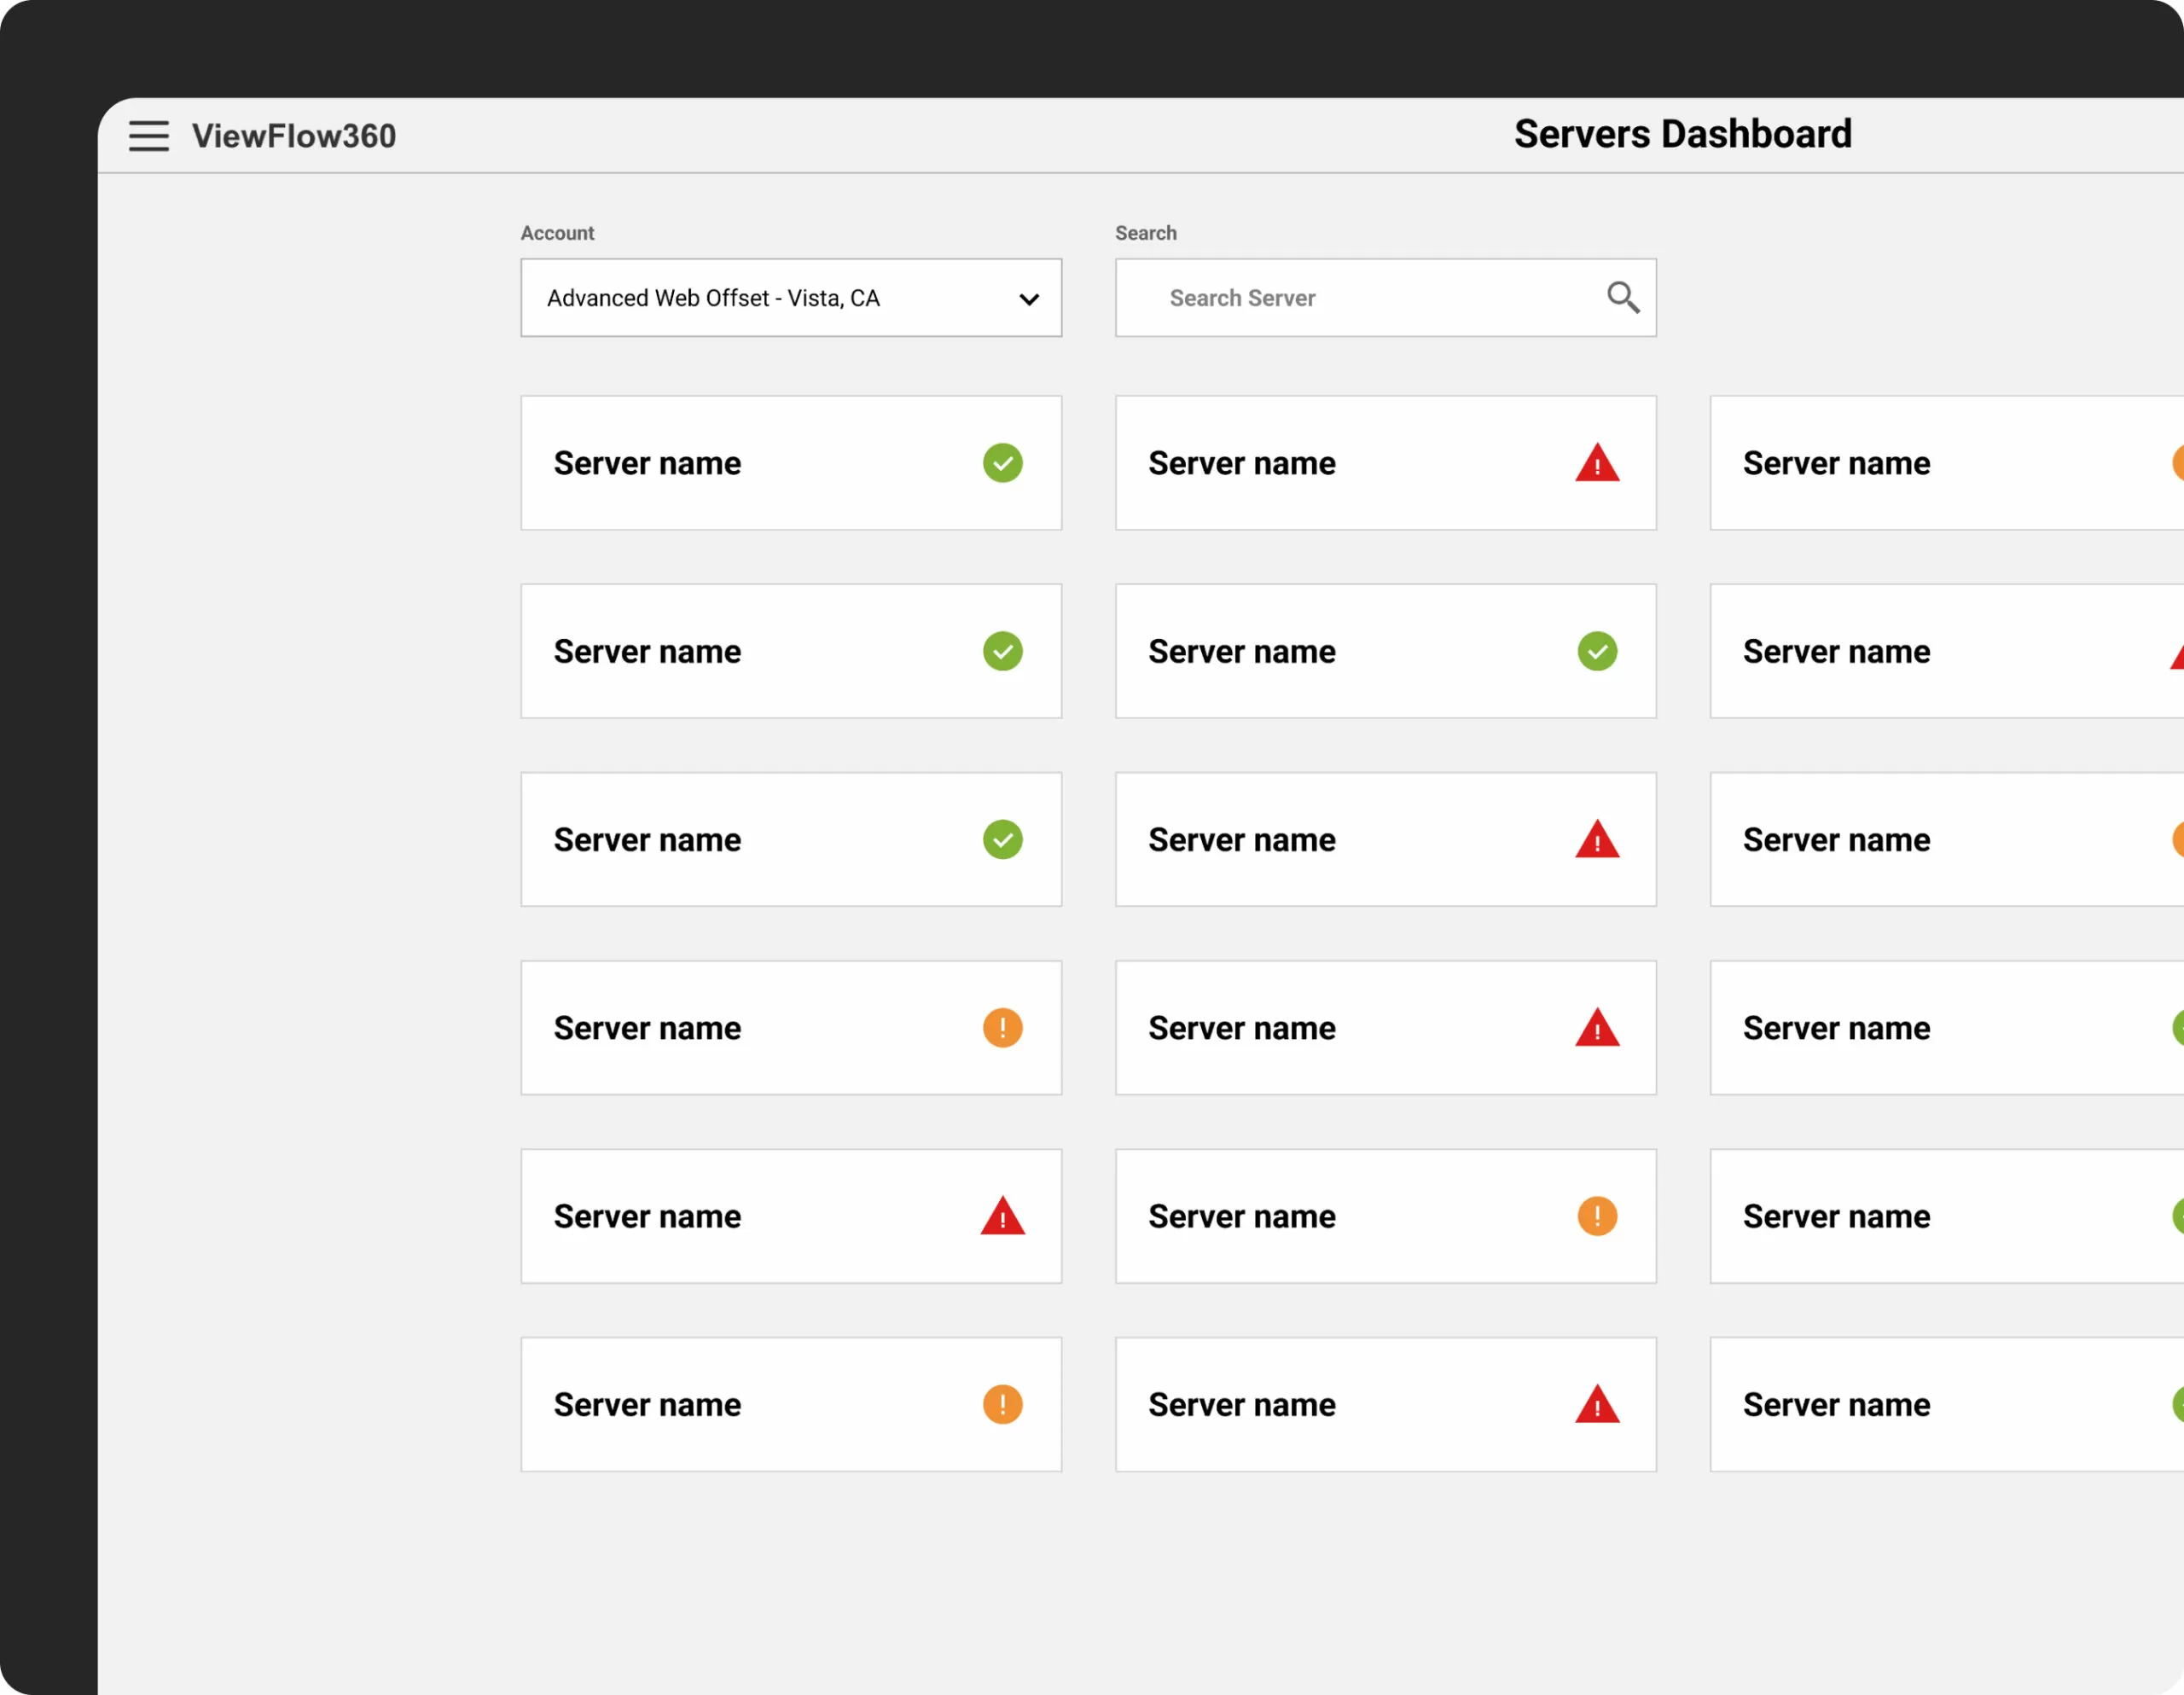Click red warning triangle in first row, second column card

[x=1598, y=463]
